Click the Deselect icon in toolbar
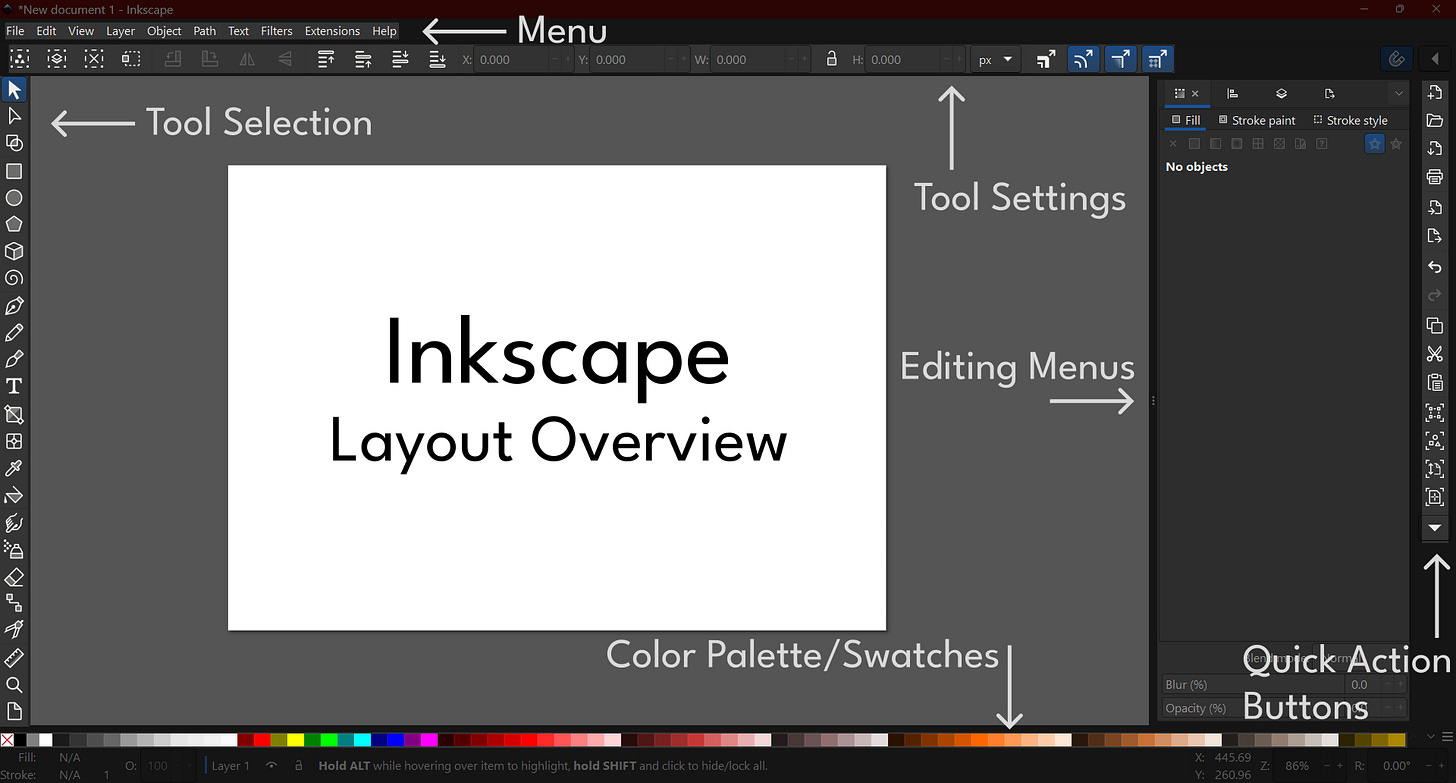1456x783 pixels. [x=93, y=59]
